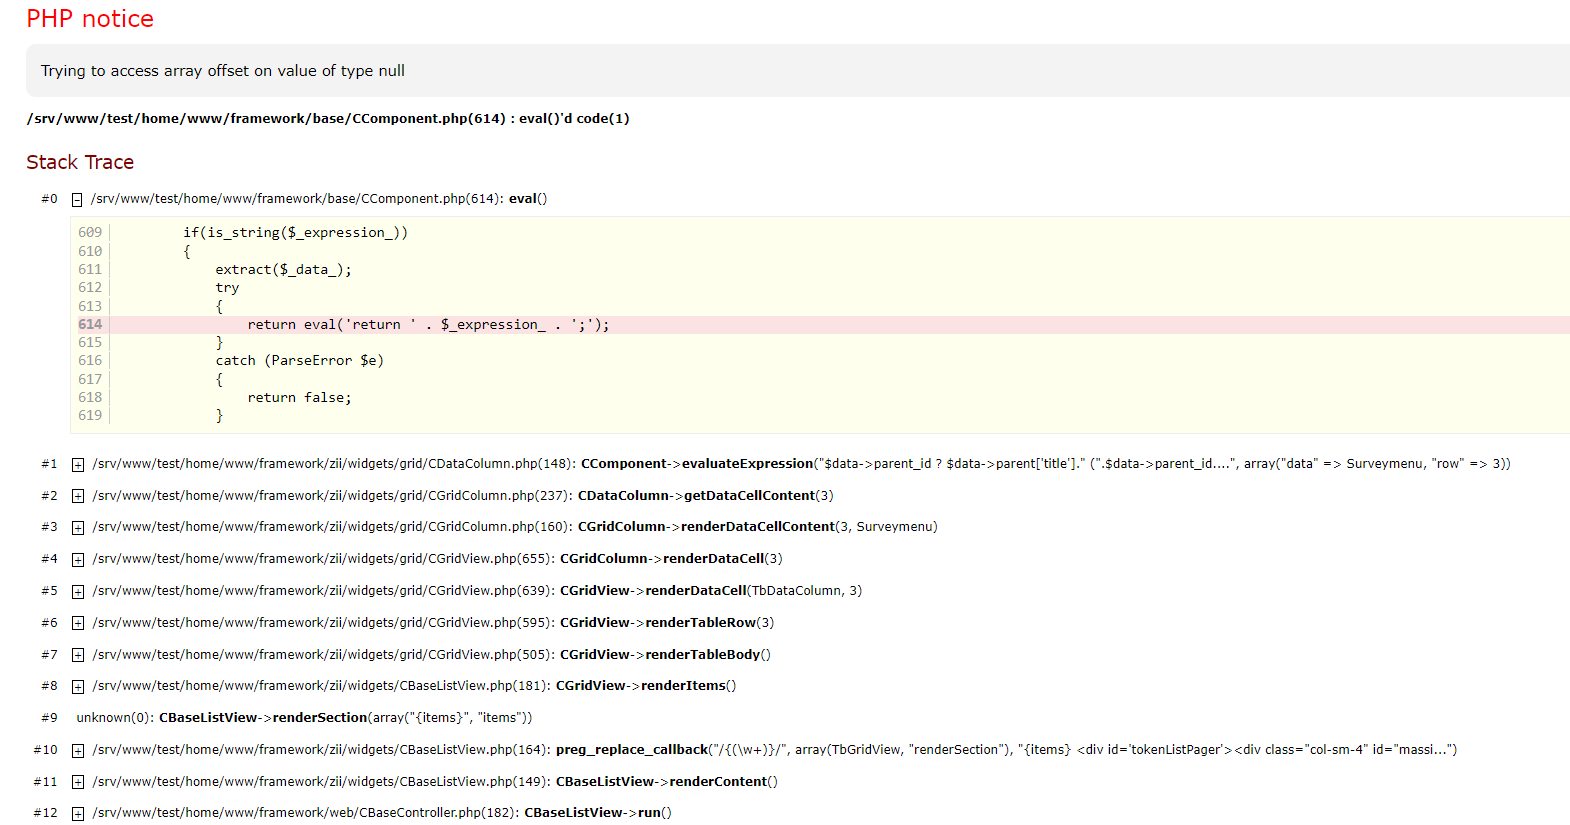The image size is (1570, 825).
Task: Click the unknown(0) renderSection trace entry
Action: 304,718
